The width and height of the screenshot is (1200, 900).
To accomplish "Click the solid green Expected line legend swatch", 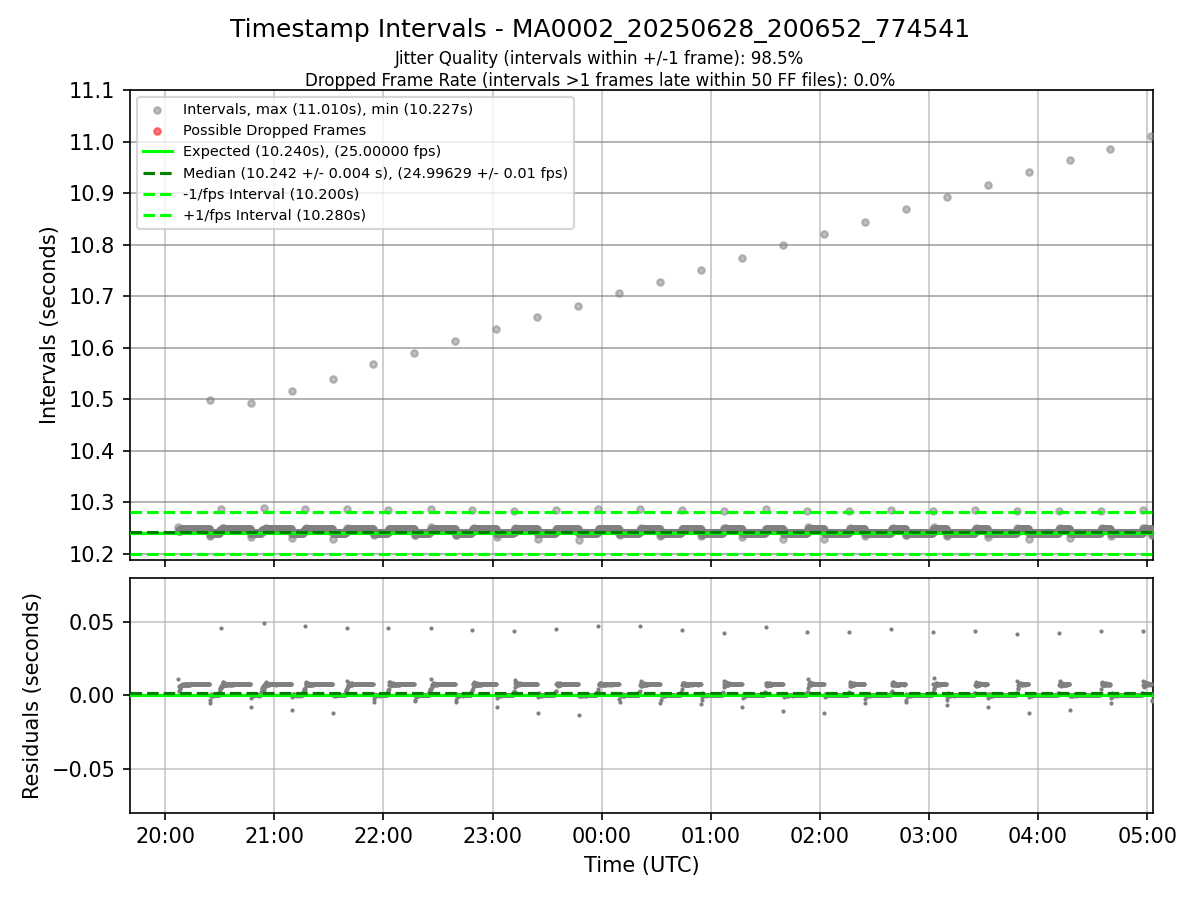I will (x=157, y=151).
